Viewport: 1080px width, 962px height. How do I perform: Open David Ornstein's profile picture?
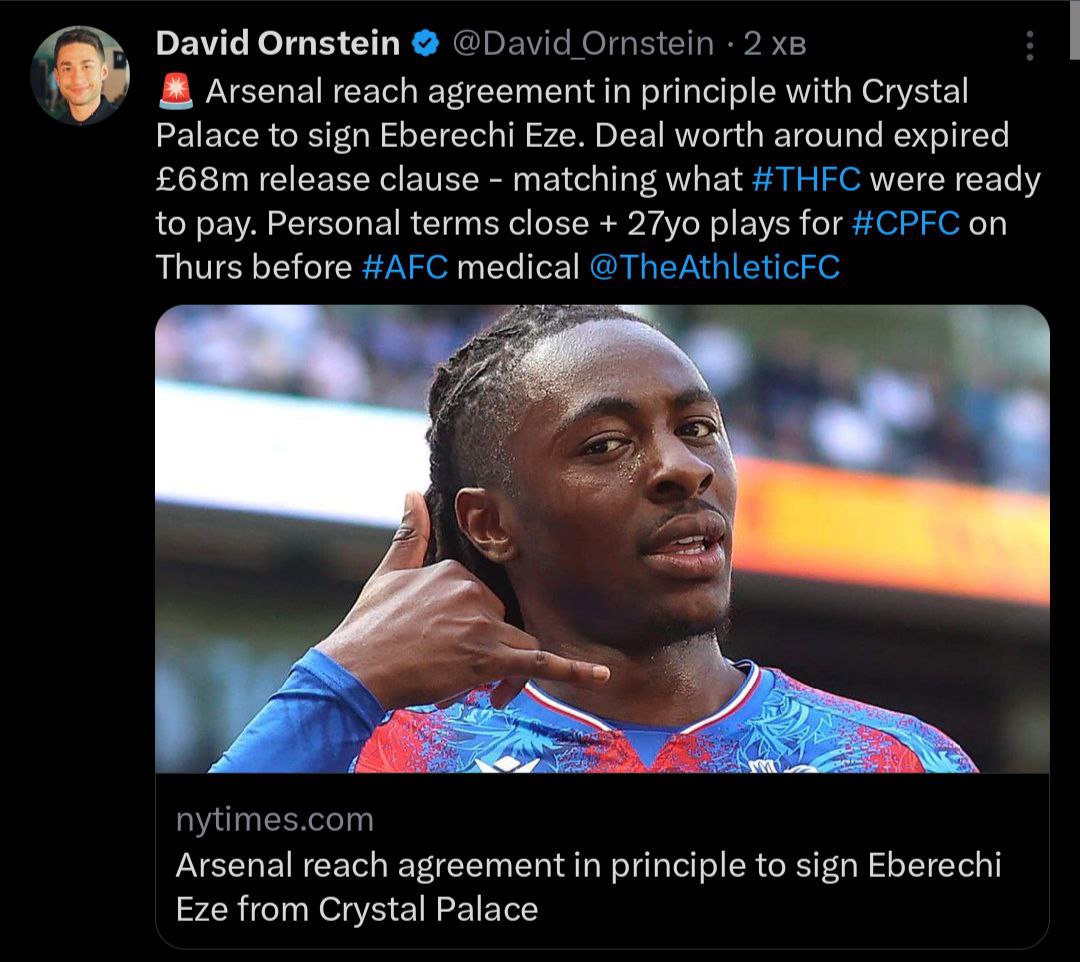(x=80, y=75)
